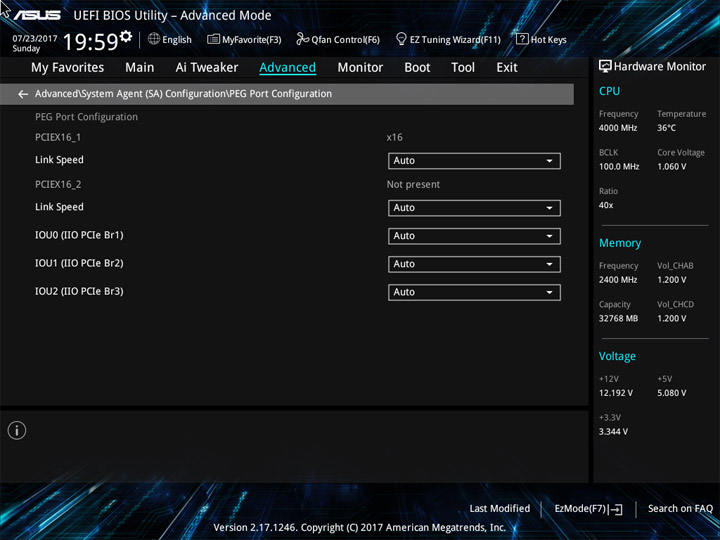The image size is (720, 540).
Task: Click the CPU heading in Hardware Monitor
Action: tap(609, 91)
